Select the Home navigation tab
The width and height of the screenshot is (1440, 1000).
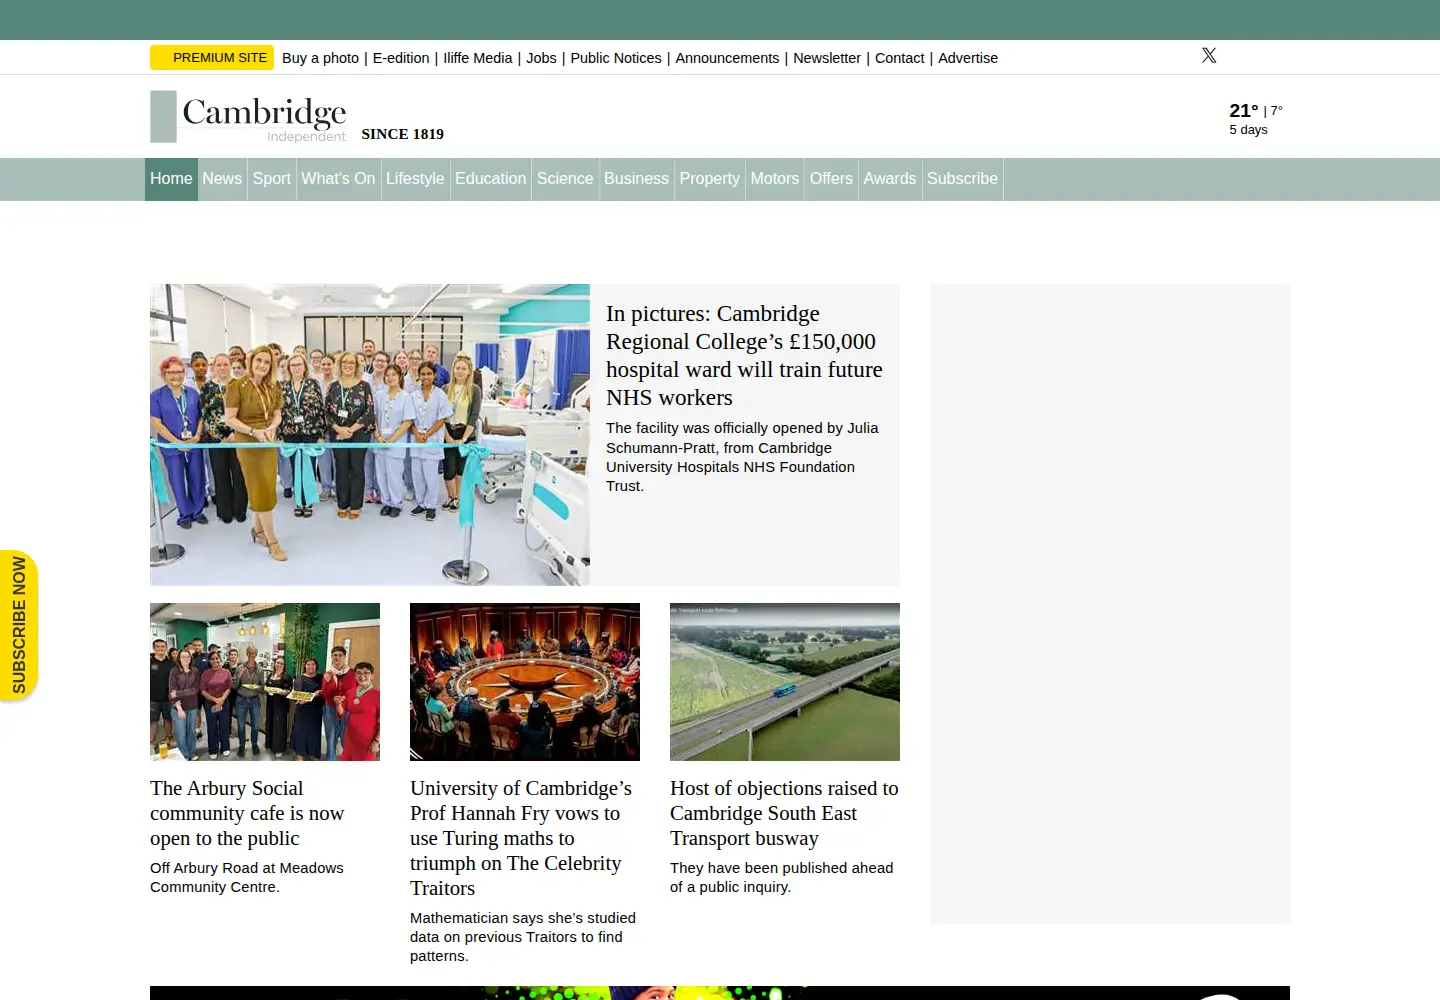[x=171, y=179]
